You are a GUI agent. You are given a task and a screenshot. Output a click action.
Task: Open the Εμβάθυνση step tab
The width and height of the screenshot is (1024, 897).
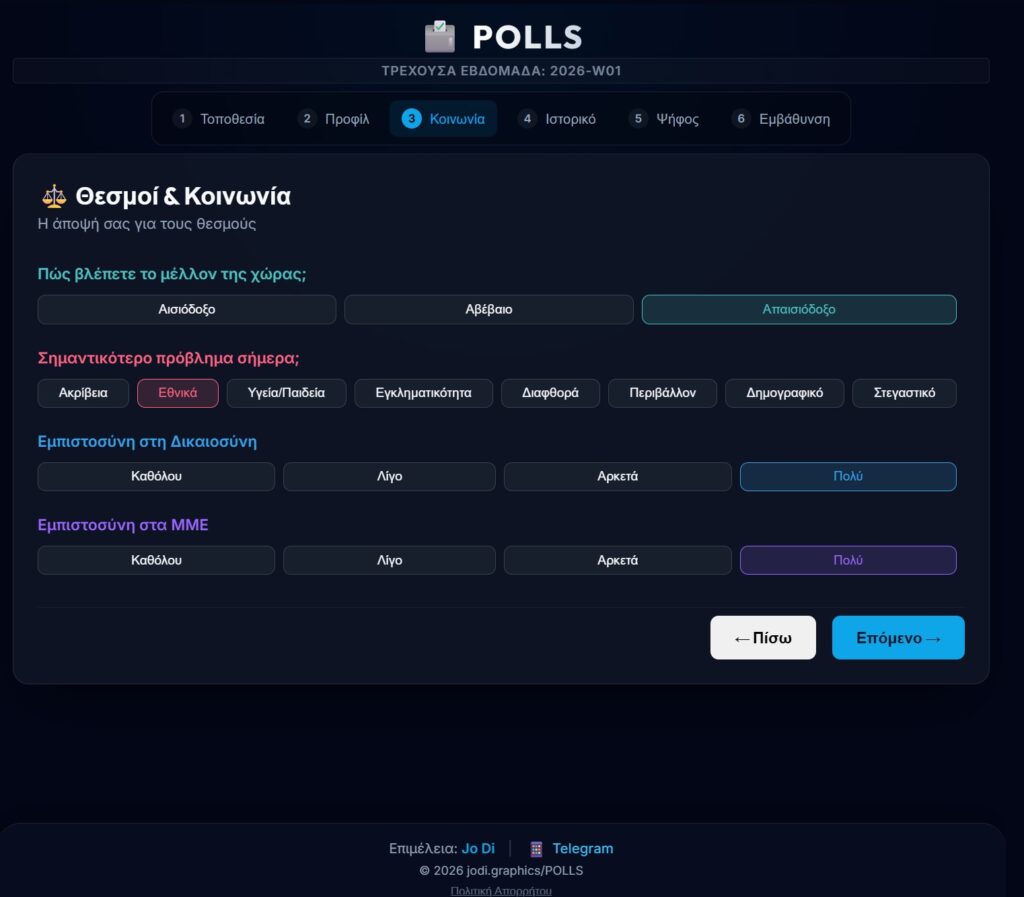click(781, 119)
